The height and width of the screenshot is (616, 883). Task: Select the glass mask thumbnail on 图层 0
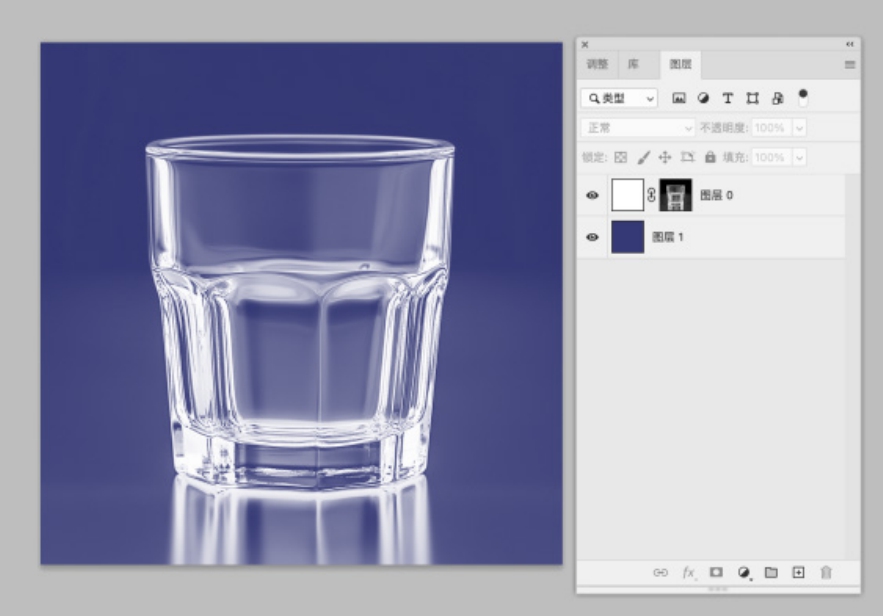click(676, 195)
